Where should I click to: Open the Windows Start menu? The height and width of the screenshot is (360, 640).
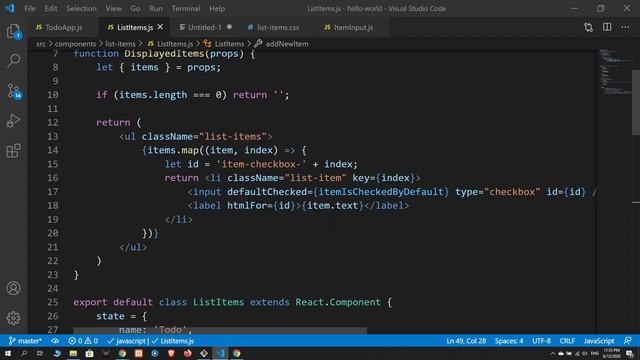[8, 353]
